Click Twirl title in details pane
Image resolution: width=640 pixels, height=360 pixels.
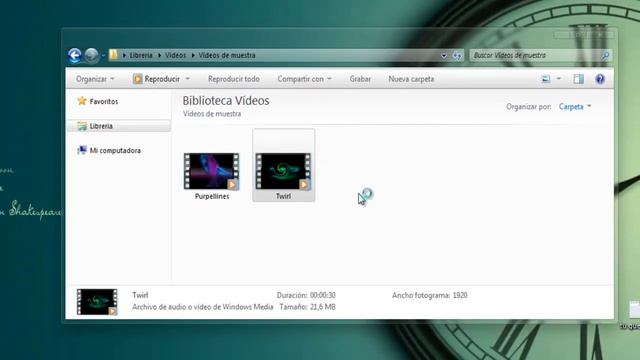coord(140,295)
